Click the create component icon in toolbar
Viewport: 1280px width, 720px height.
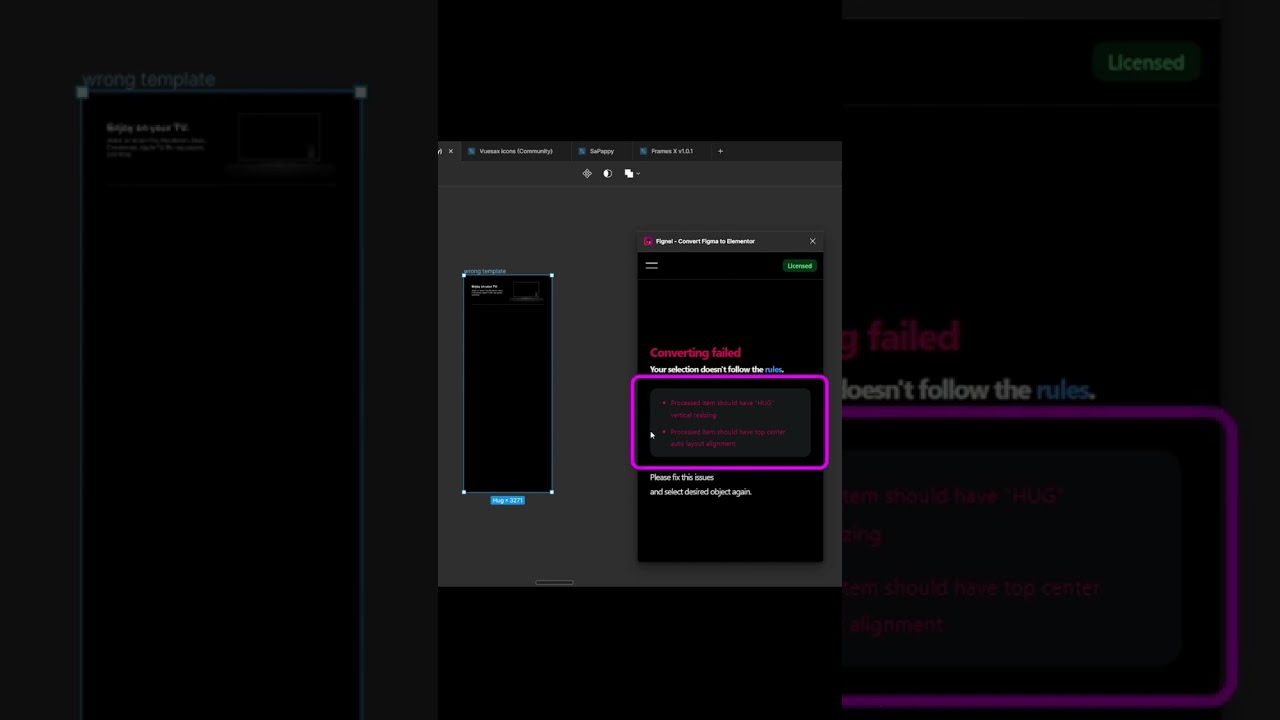point(587,173)
